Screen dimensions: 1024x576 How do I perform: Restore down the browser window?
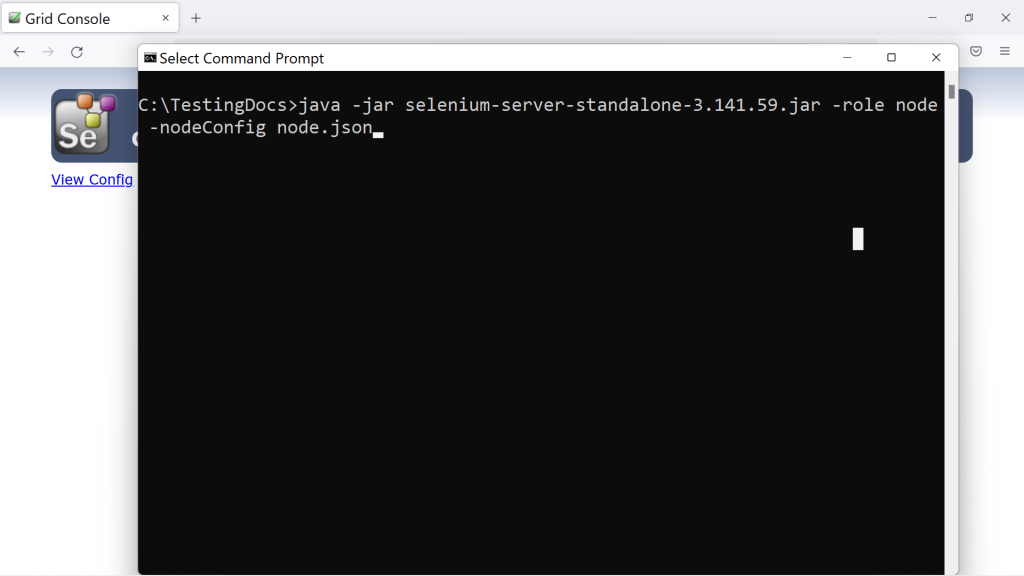click(x=969, y=18)
